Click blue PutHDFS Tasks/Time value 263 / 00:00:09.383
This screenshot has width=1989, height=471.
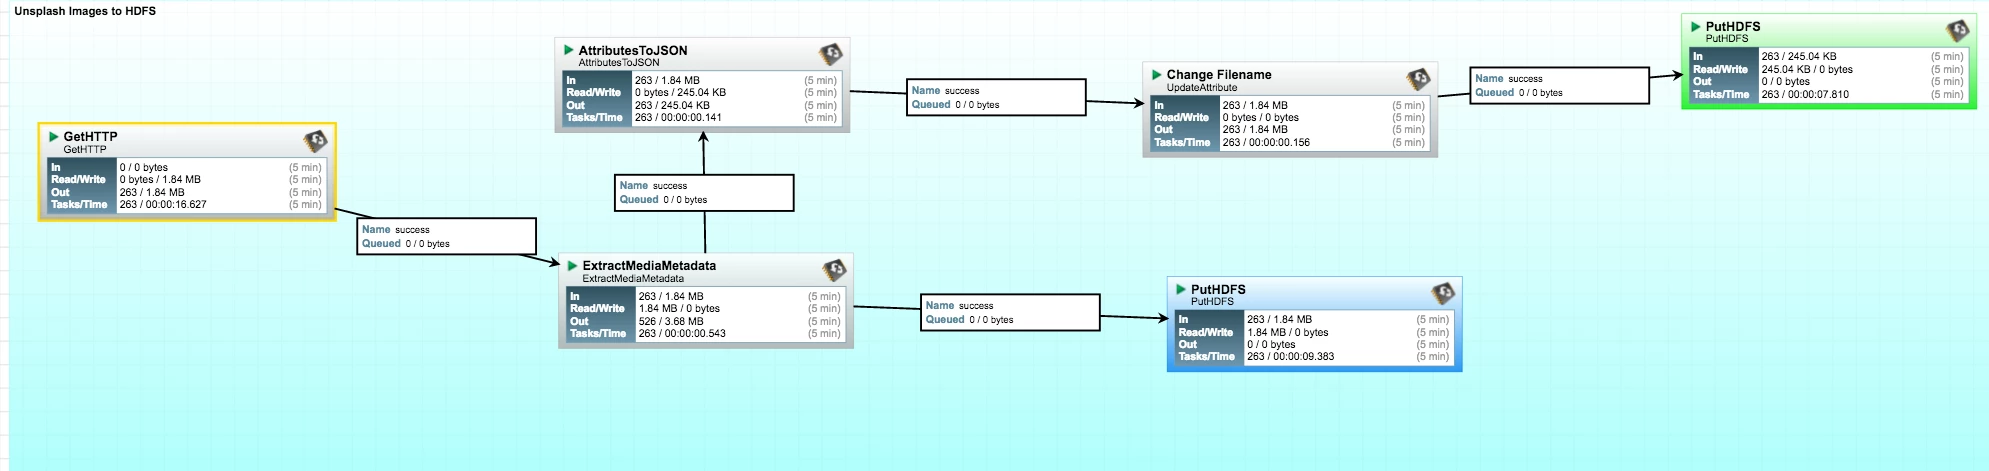[1290, 356]
